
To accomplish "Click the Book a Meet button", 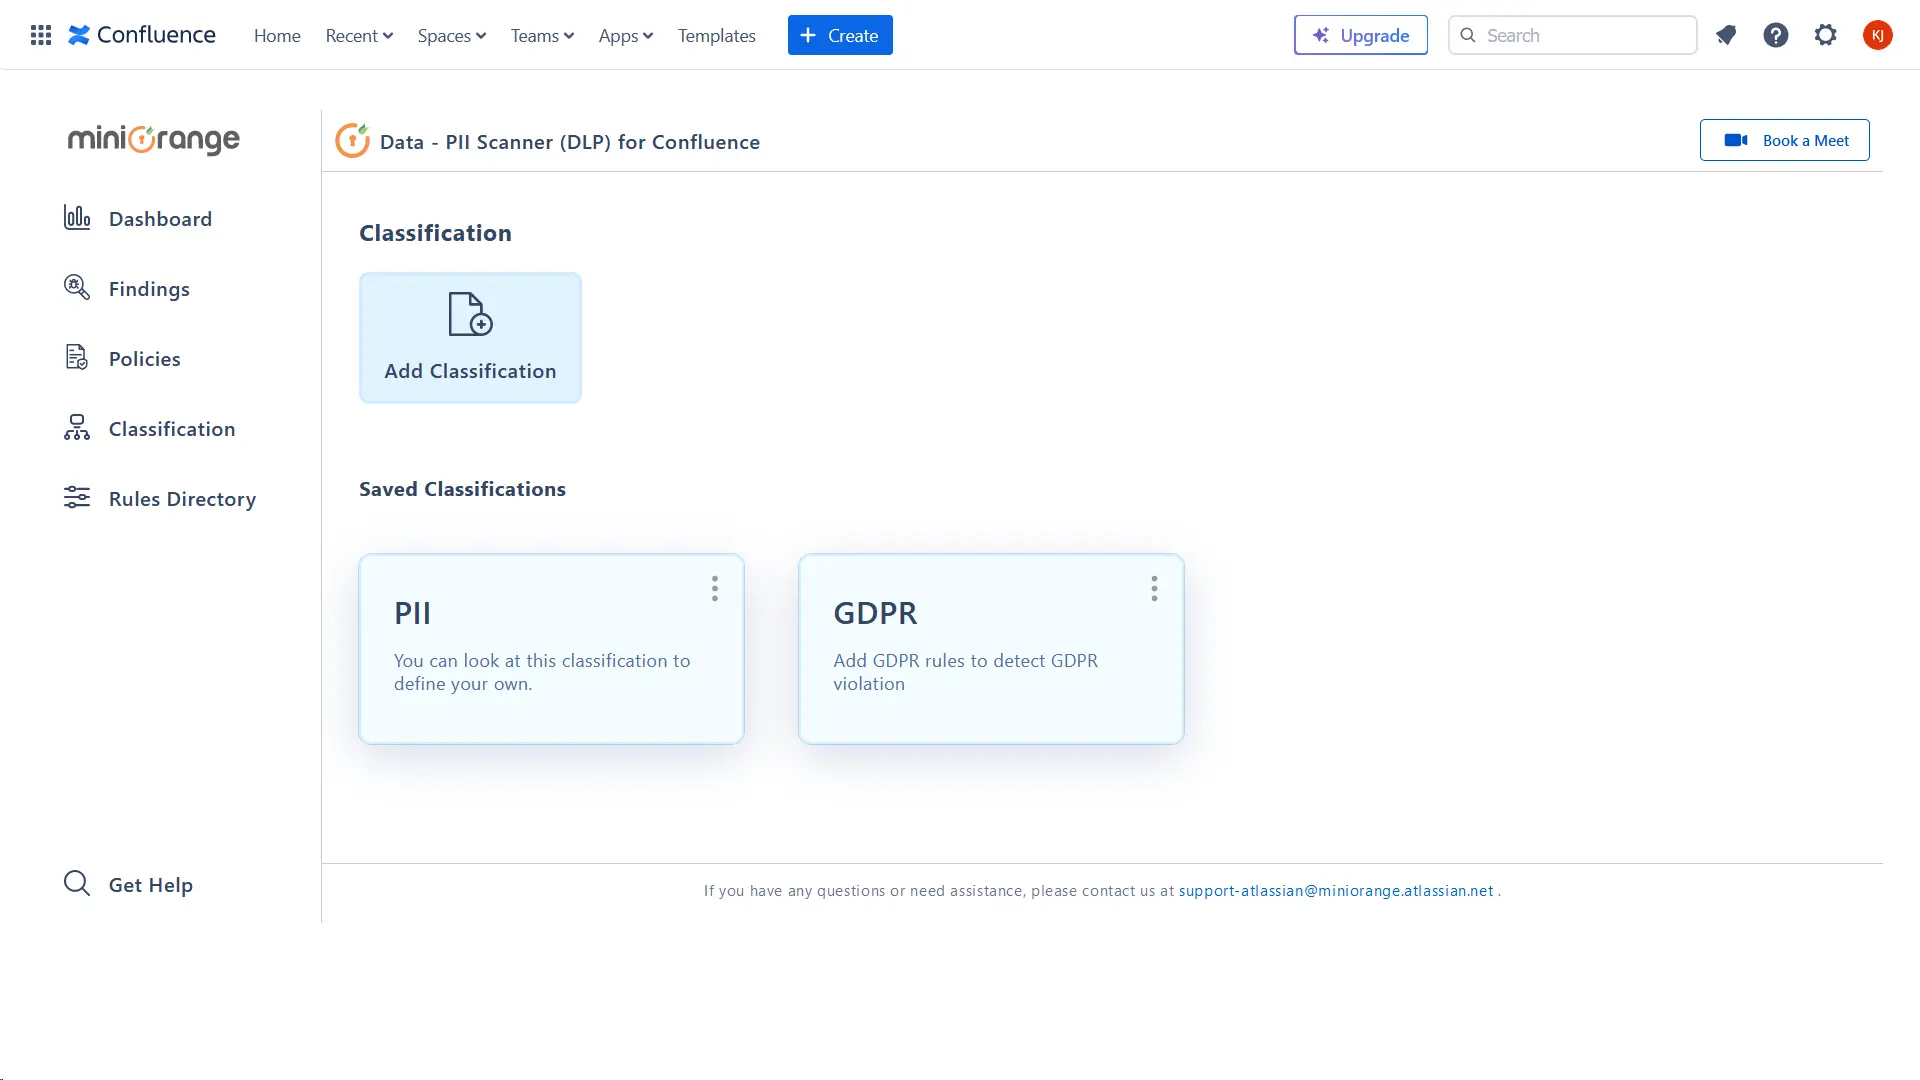I will [x=1784, y=140].
